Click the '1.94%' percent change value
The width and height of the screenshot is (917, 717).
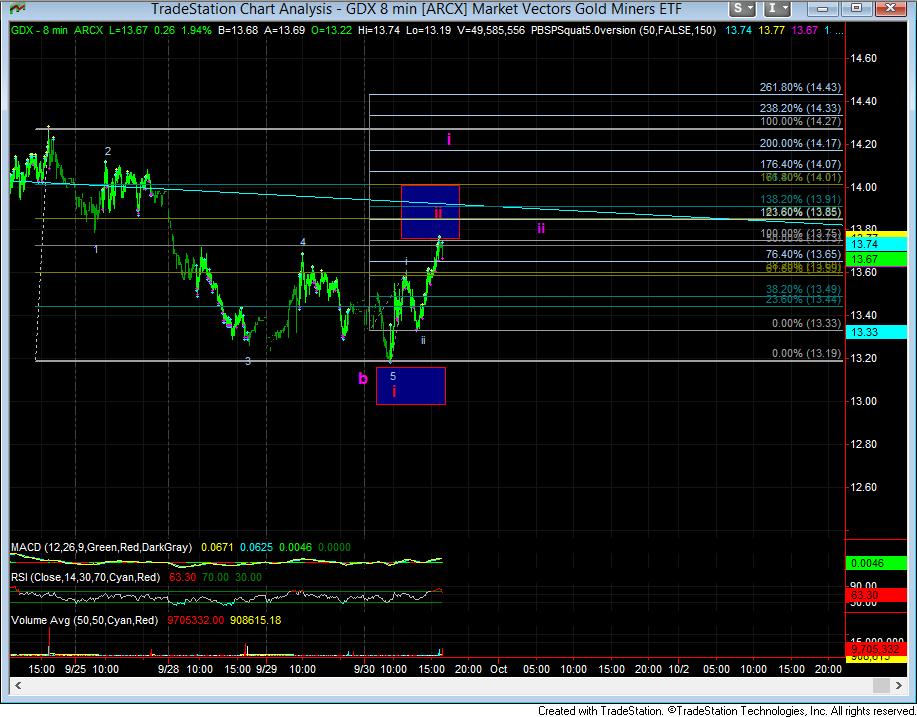[196, 30]
